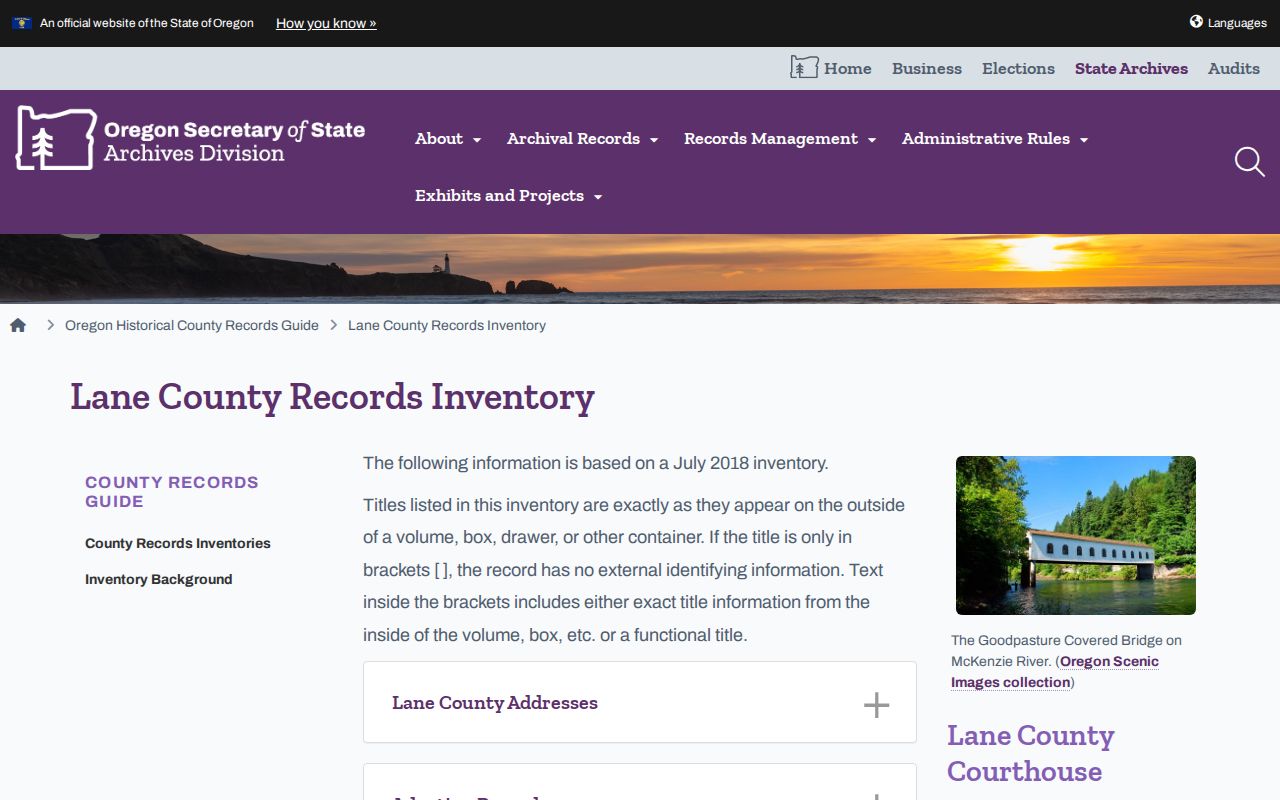Open Languages globe icon
Viewport: 1280px width, 800px height.
pyautogui.click(x=1196, y=22)
